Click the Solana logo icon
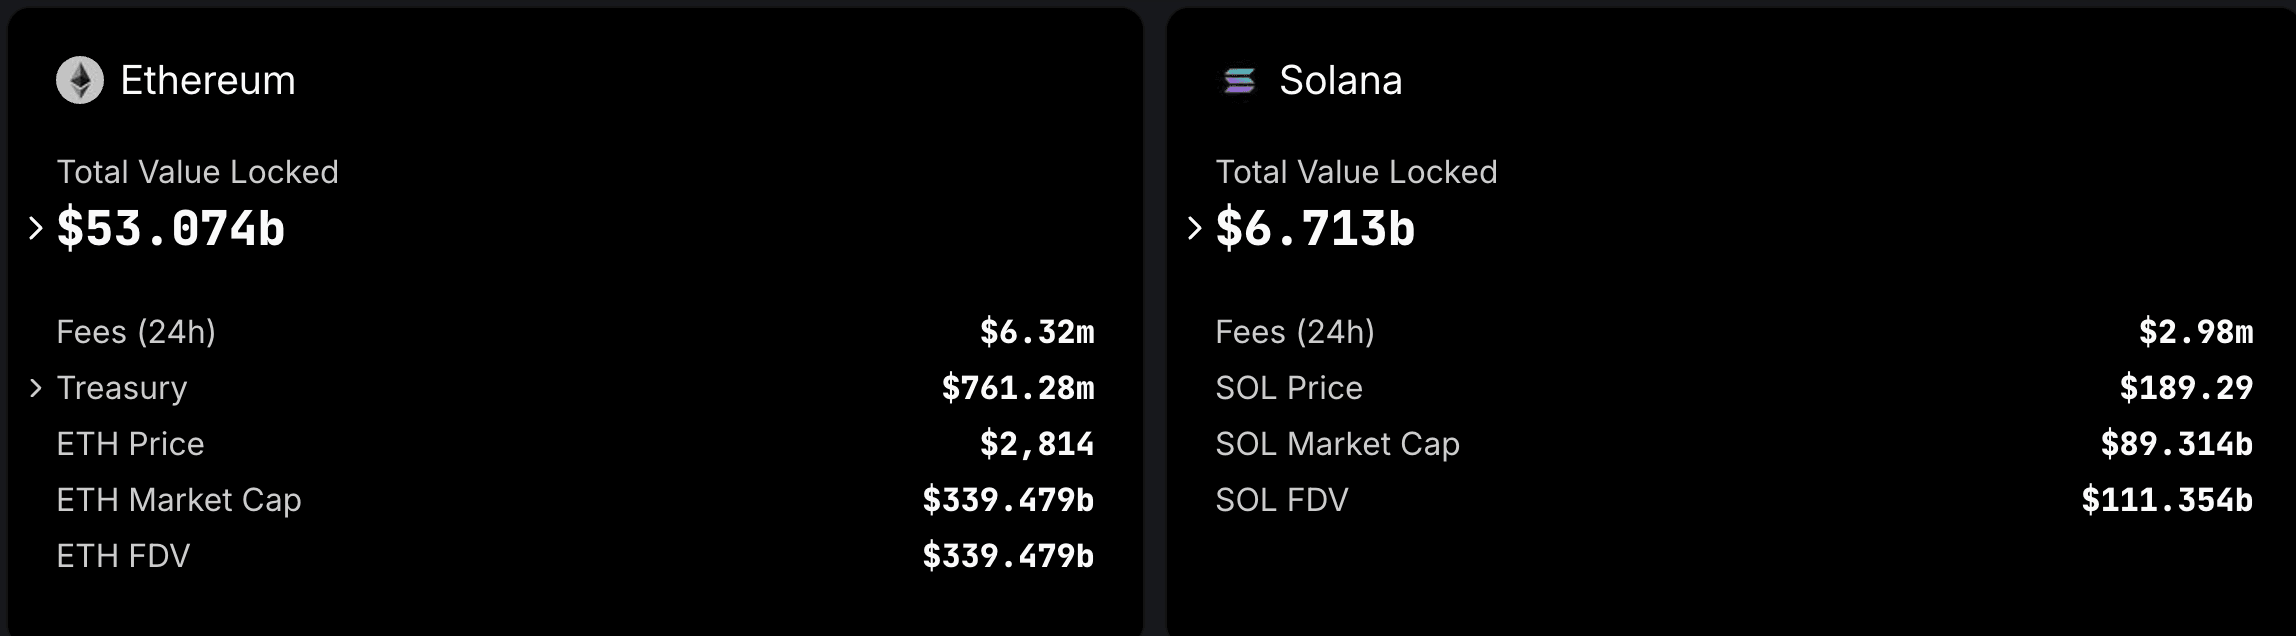Image resolution: width=2296 pixels, height=636 pixels. (x=1239, y=80)
